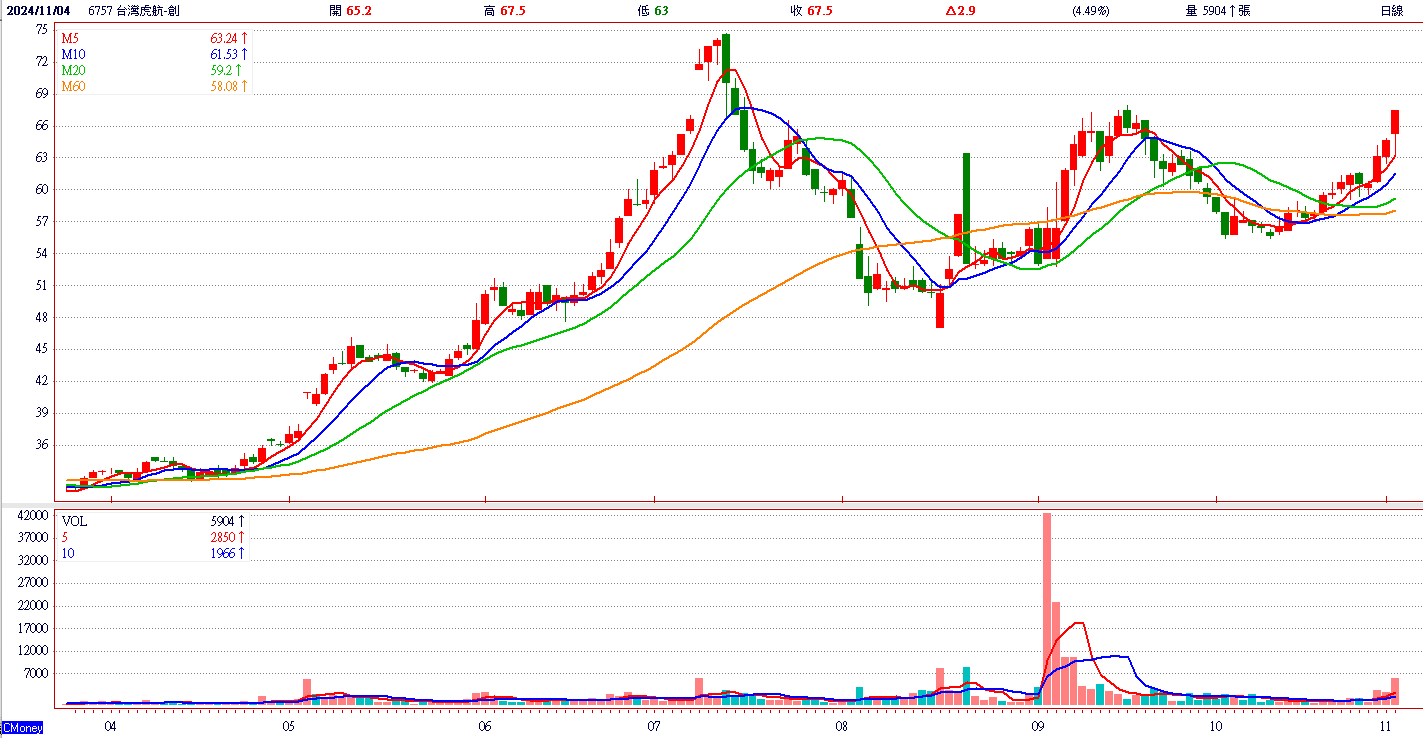The height and width of the screenshot is (738, 1423).
Task: Click the △2.9 price change indicator
Action: coord(962,10)
